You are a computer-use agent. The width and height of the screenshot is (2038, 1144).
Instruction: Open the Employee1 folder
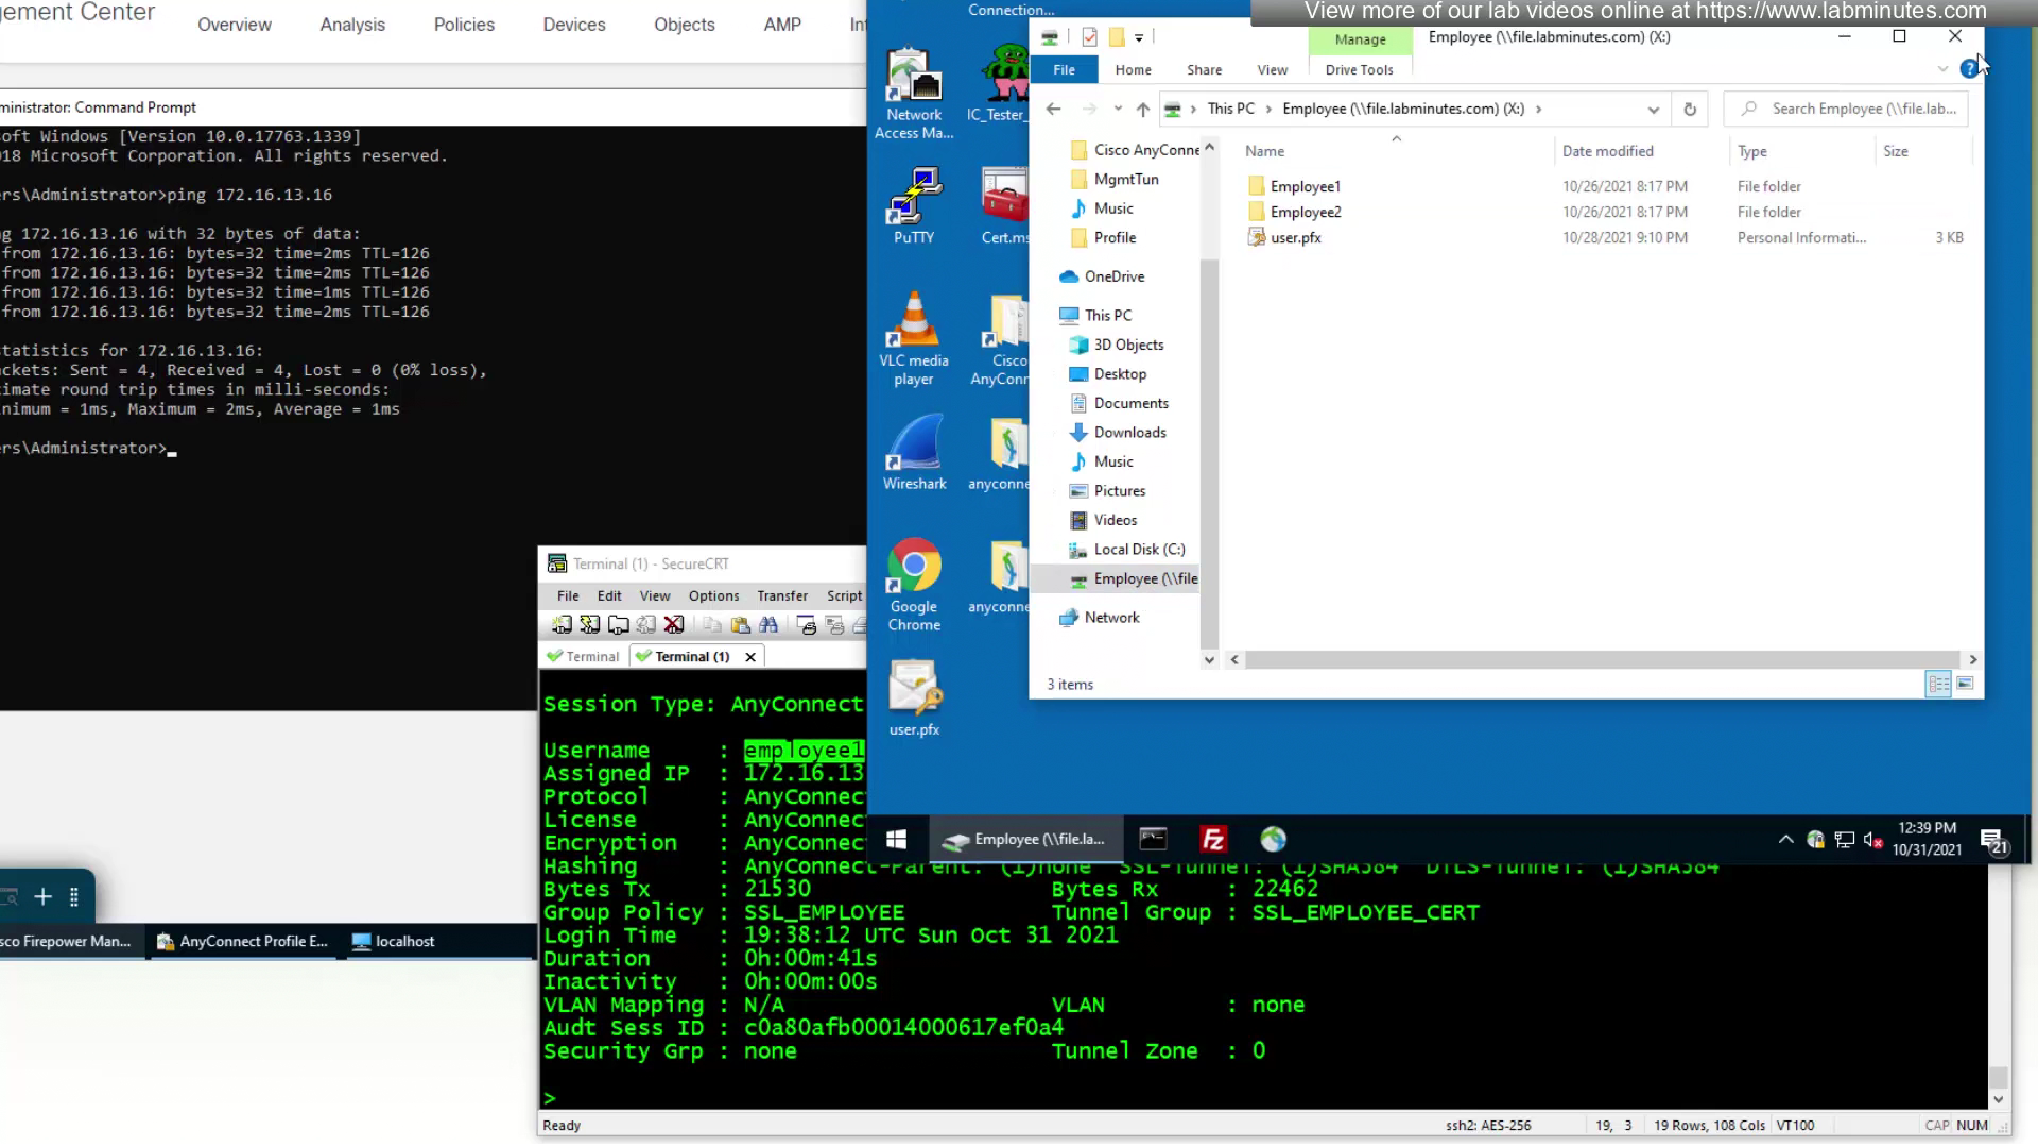1305,186
